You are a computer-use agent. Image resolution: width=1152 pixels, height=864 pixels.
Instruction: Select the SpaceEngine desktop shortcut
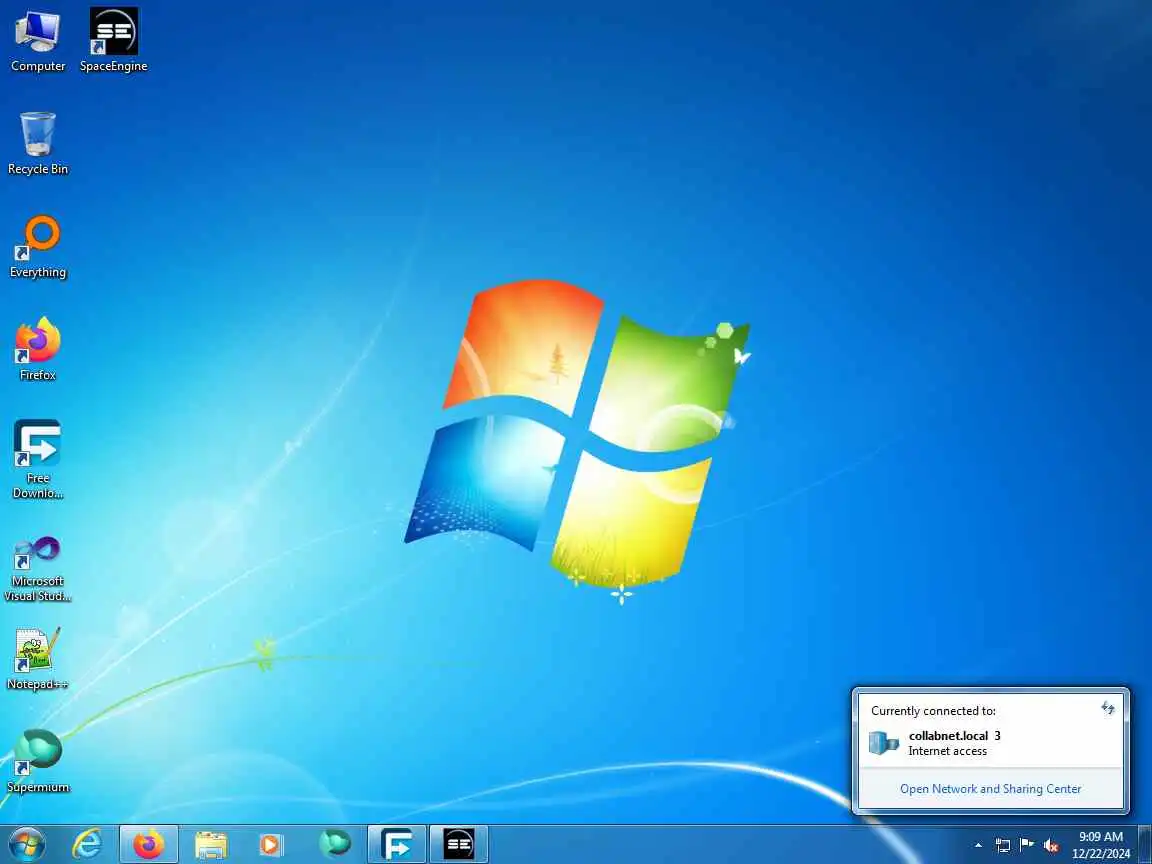coord(113,40)
